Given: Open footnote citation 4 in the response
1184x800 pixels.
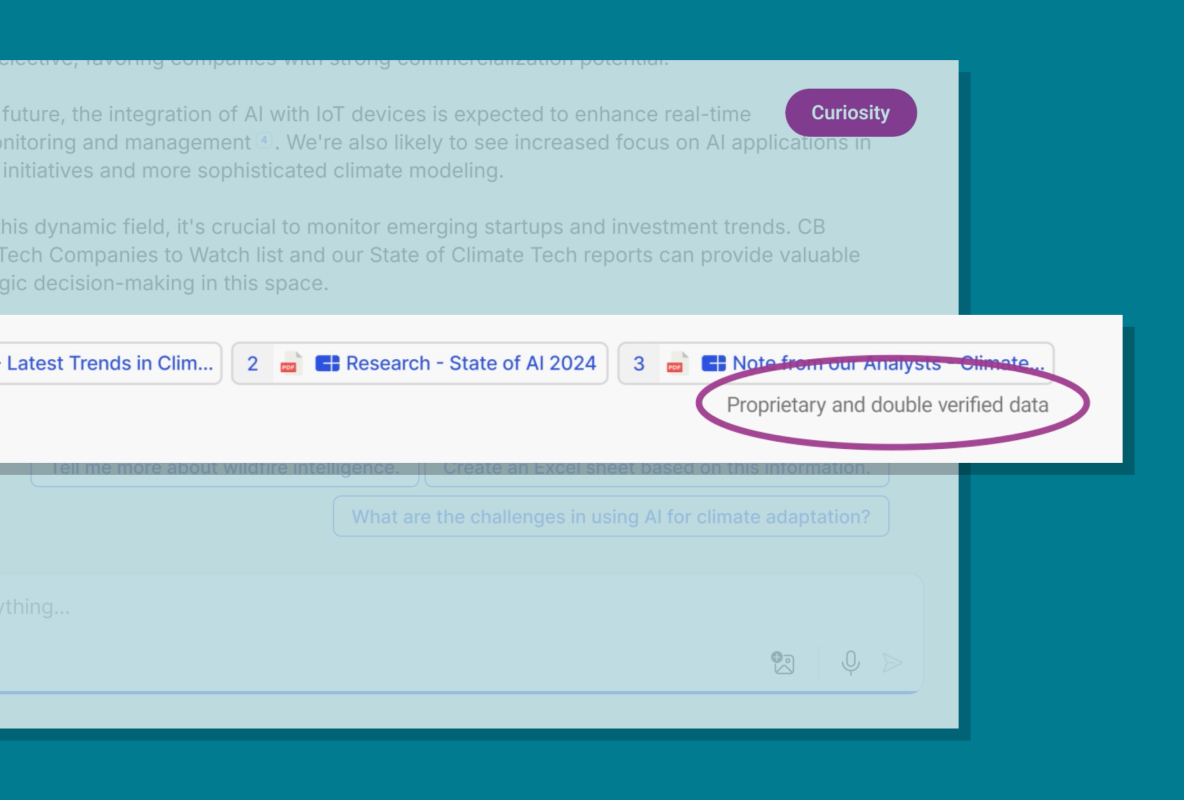Looking at the screenshot, I should point(264,141).
